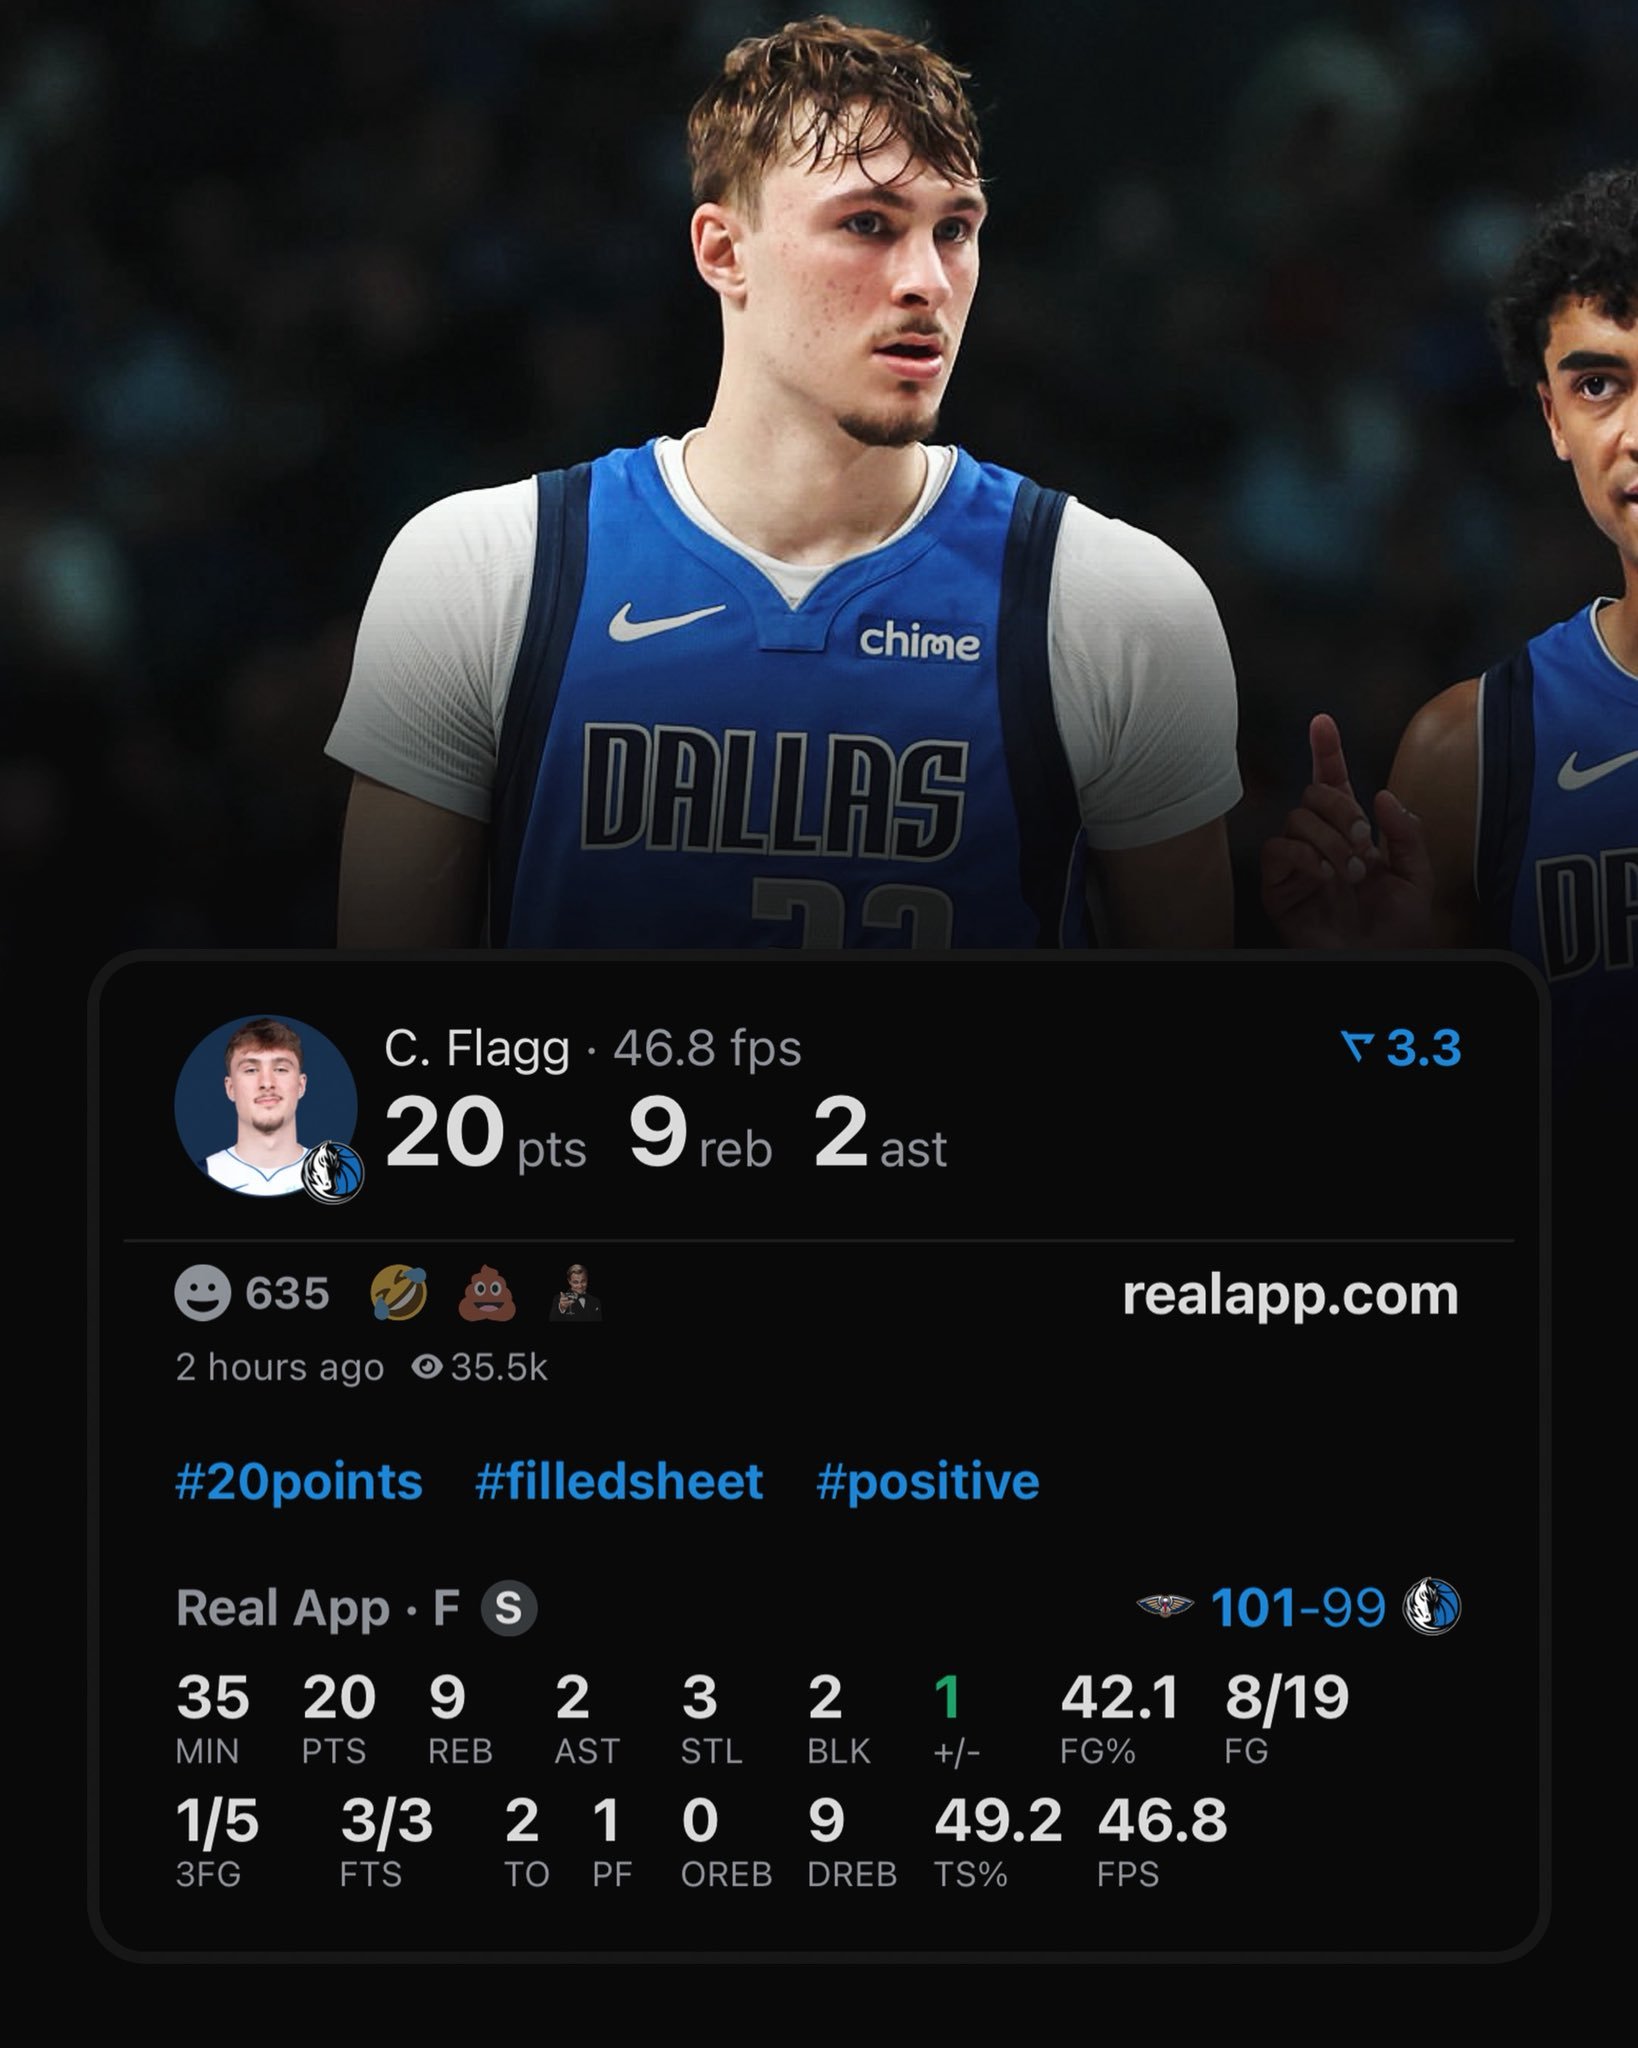Image resolution: width=1638 pixels, height=2048 pixels.
Task: Click the 46.8 FPS stat value
Action: point(1162,1820)
